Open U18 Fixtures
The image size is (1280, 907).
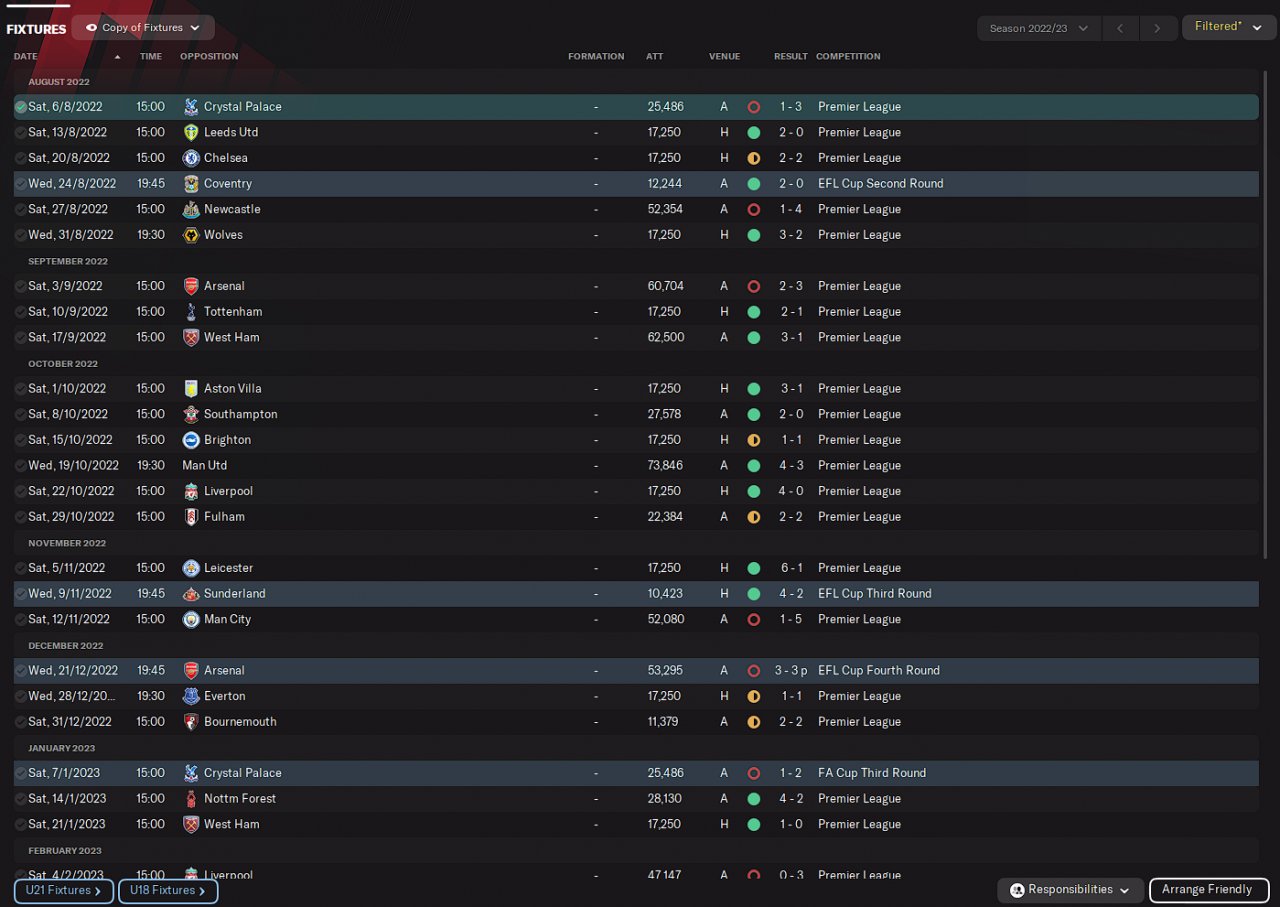click(x=168, y=891)
